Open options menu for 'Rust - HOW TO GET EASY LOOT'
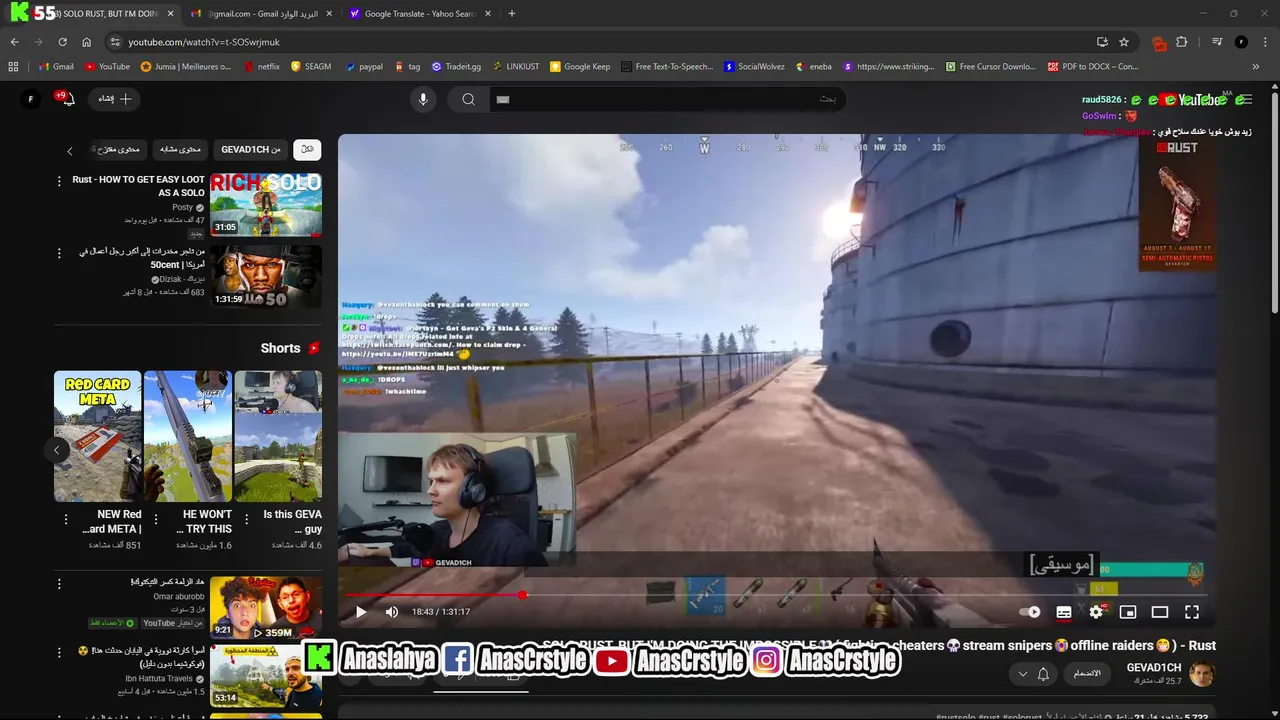Screen dimensions: 1280x720 [x=59, y=181]
